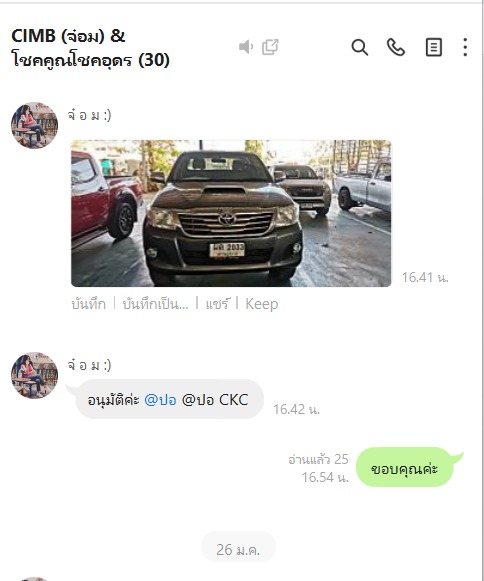Click sender name จ๋อม :) above the photo
This screenshot has width=484, height=581.
pos(89,115)
